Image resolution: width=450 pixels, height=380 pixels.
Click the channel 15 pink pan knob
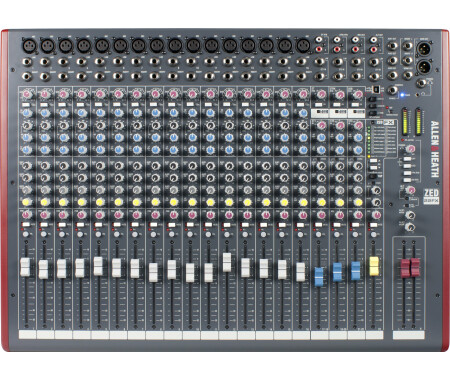coord(284,215)
